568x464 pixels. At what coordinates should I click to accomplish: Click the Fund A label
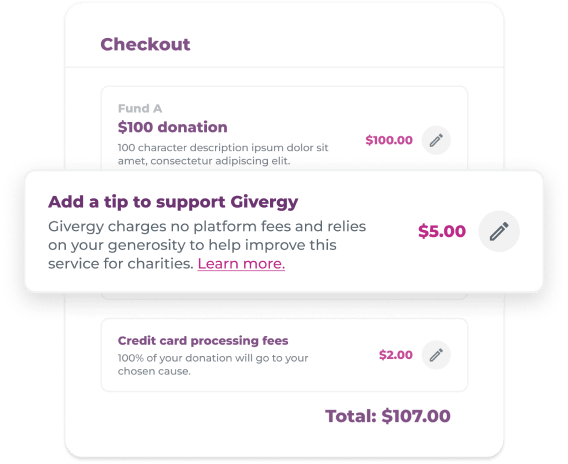click(140, 108)
